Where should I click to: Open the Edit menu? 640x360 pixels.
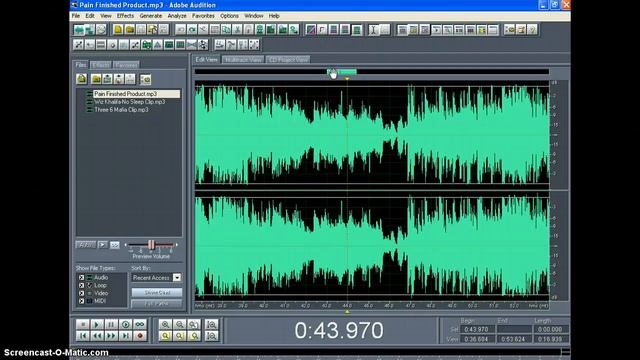click(x=90, y=16)
